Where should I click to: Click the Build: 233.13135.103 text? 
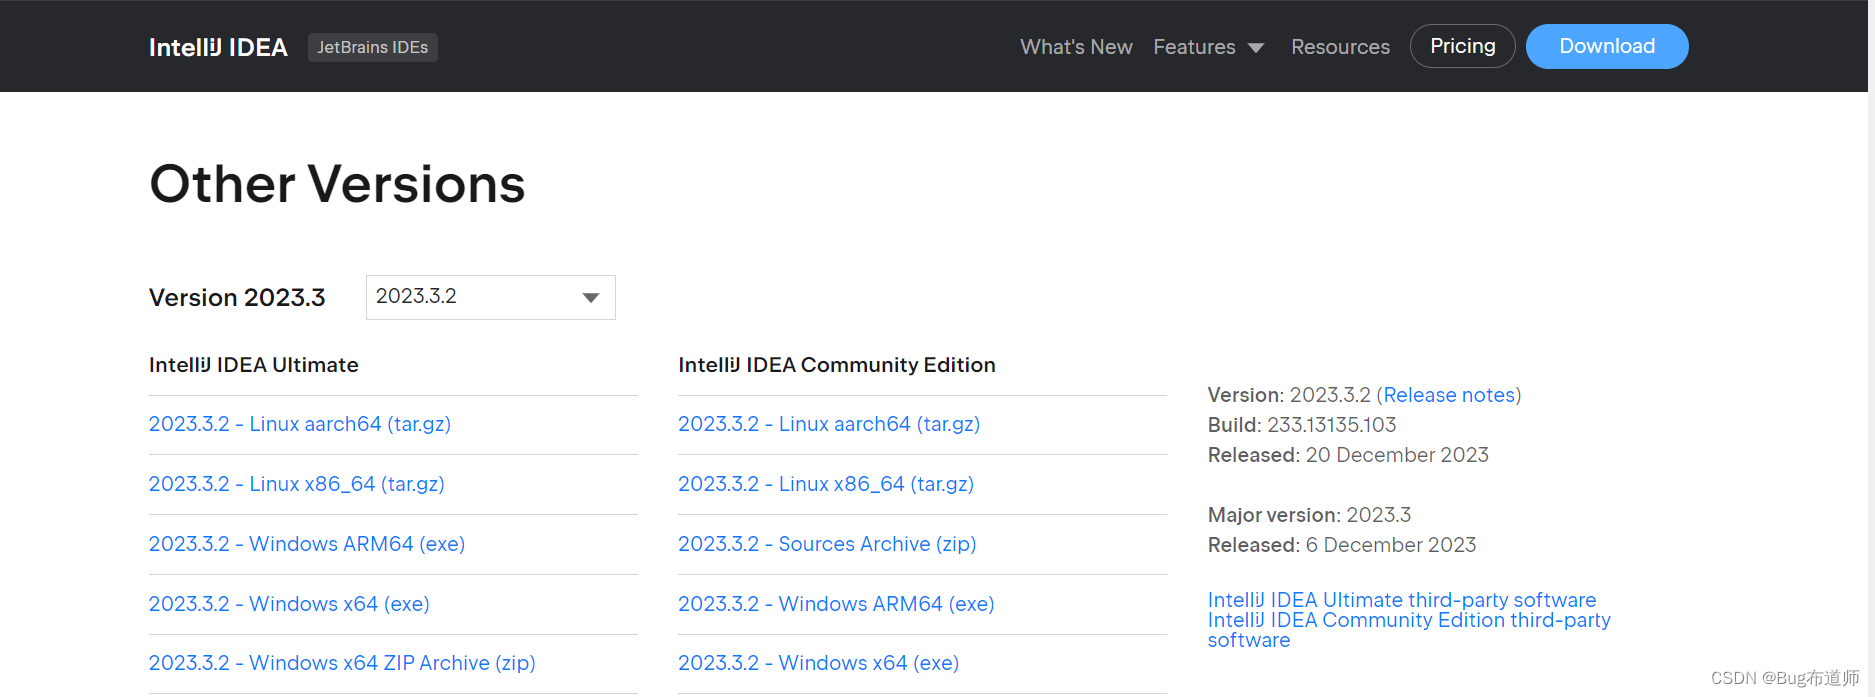pos(1302,425)
